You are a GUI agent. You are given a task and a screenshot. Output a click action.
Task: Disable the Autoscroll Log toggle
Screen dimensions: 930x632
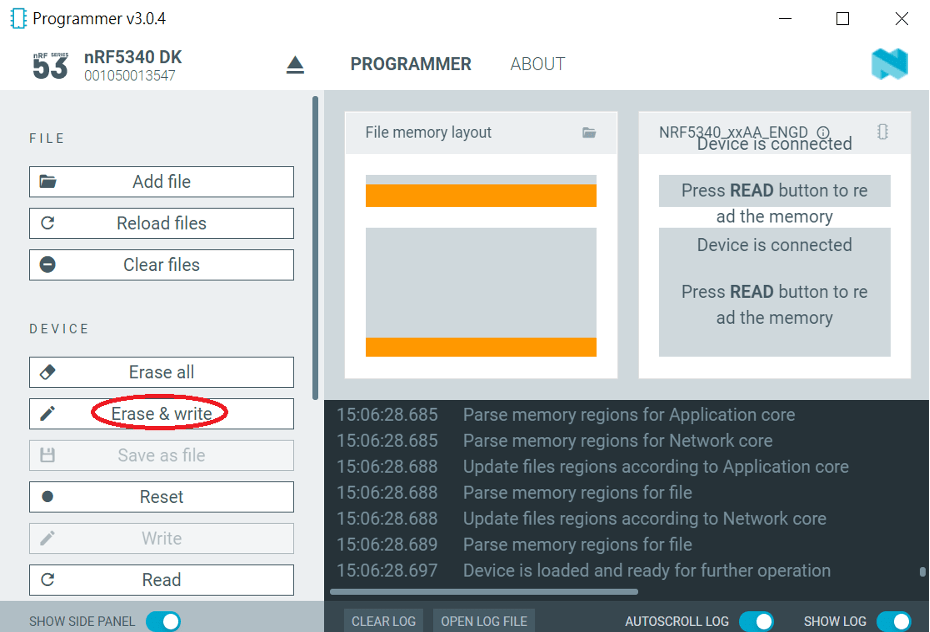coord(756,621)
